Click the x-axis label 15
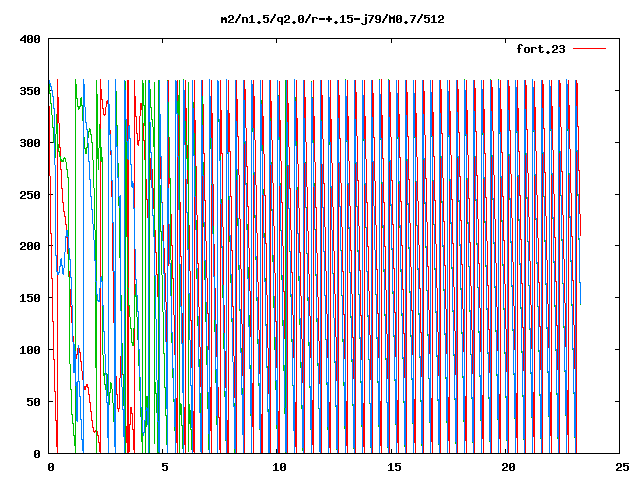This screenshot has width=640, height=480. [x=394, y=467]
